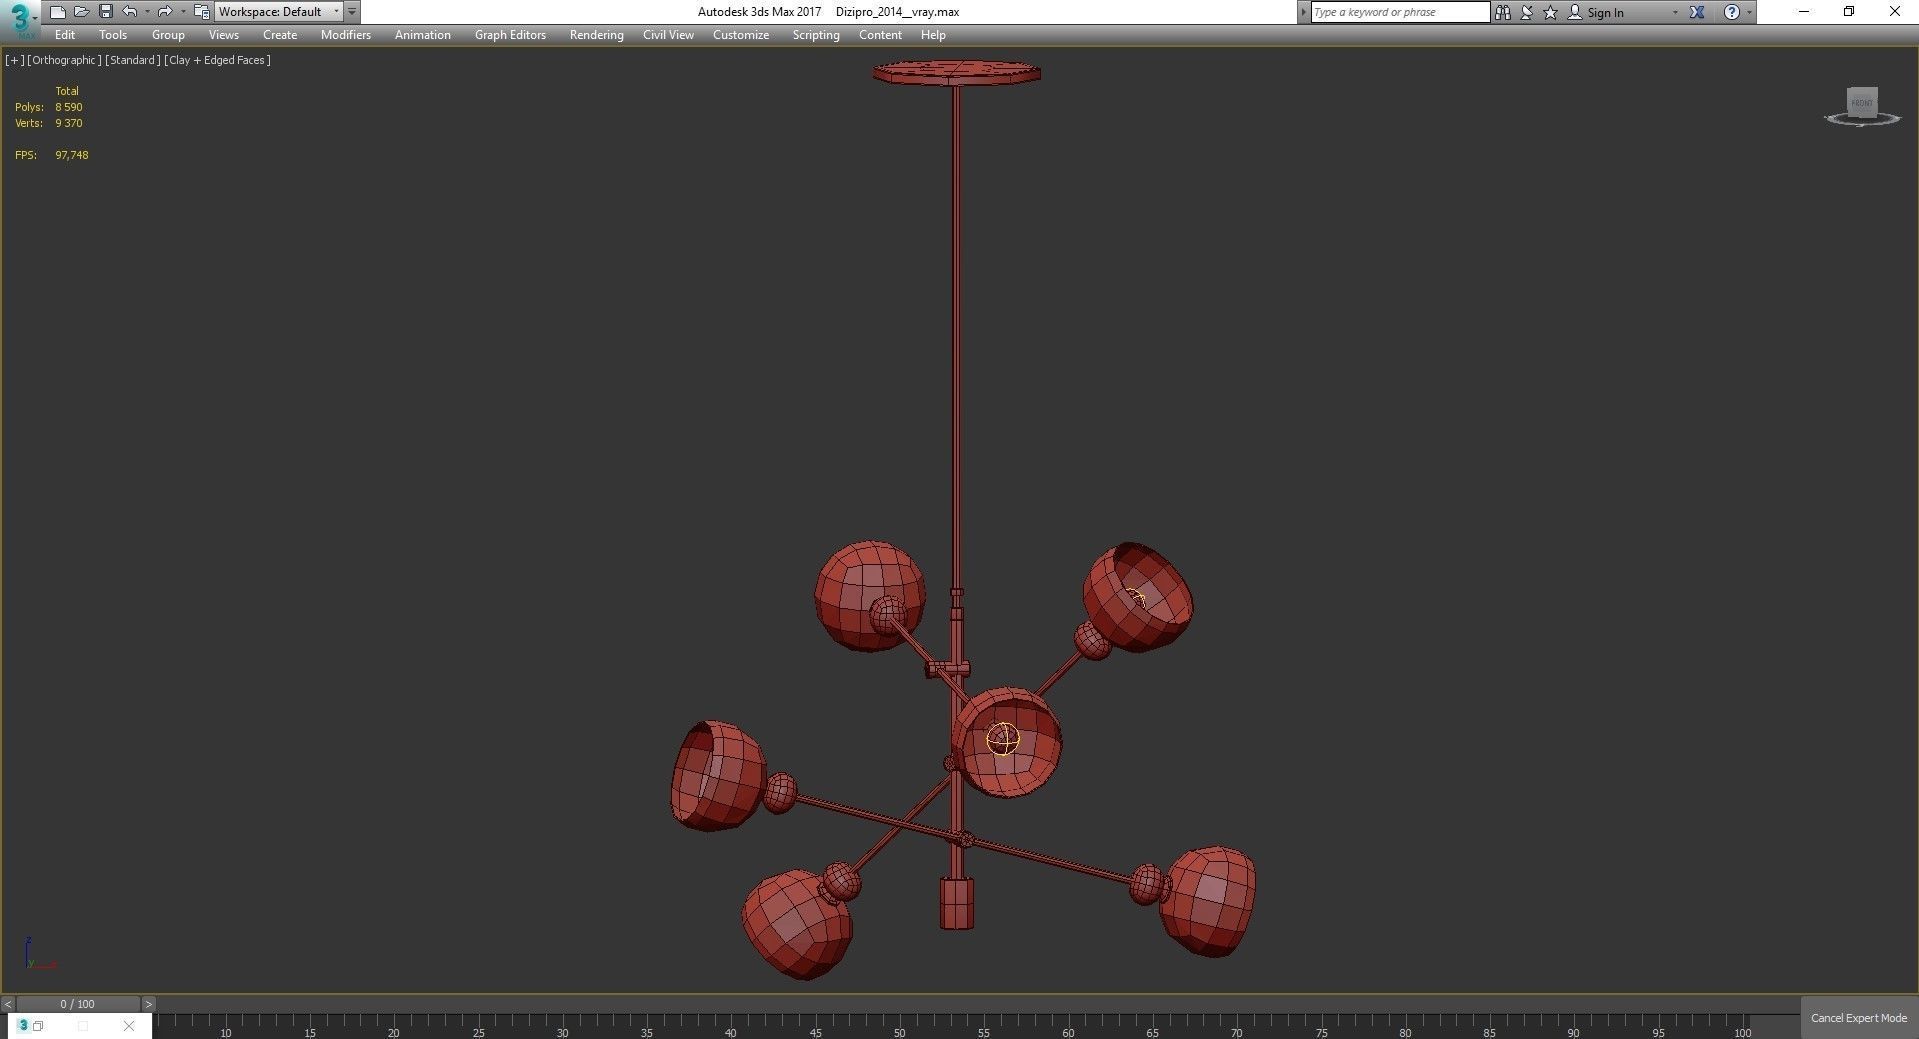The image size is (1919, 1039).
Task: Select the gizmo on the center lamp shade
Action: [x=1002, y=740]
